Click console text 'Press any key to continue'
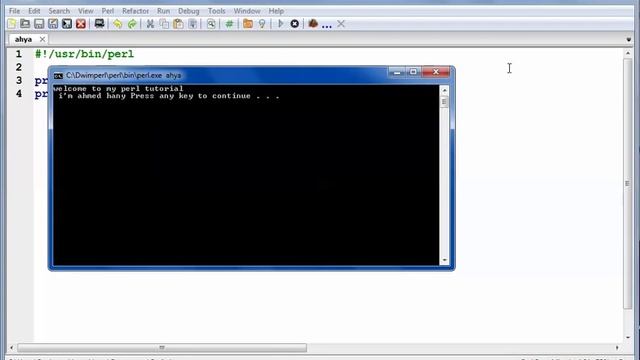 tap(191, 96)
